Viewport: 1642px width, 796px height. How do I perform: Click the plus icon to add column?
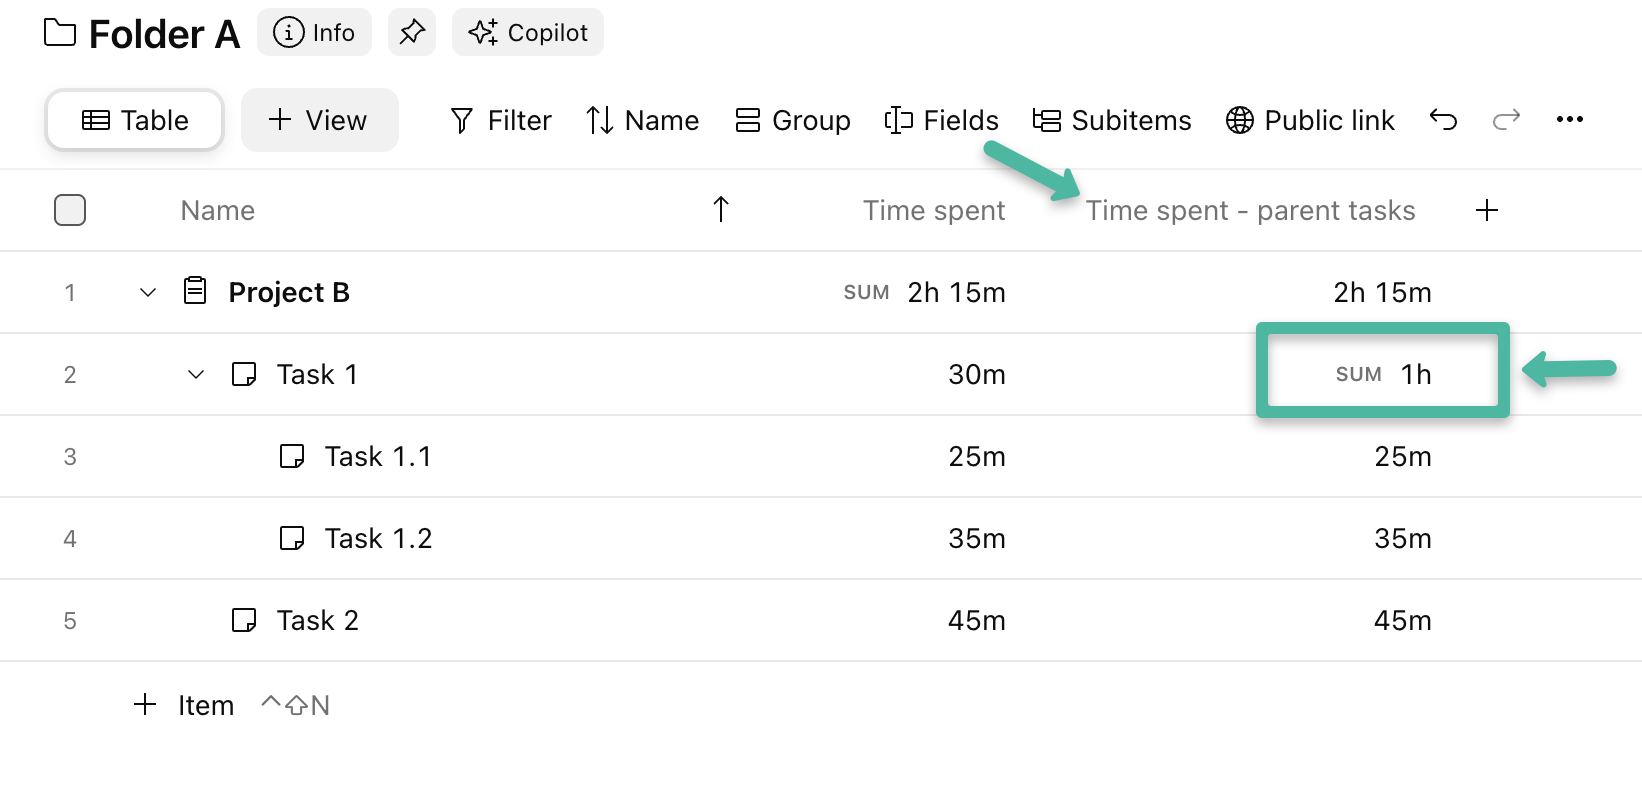click(1487, 210)
